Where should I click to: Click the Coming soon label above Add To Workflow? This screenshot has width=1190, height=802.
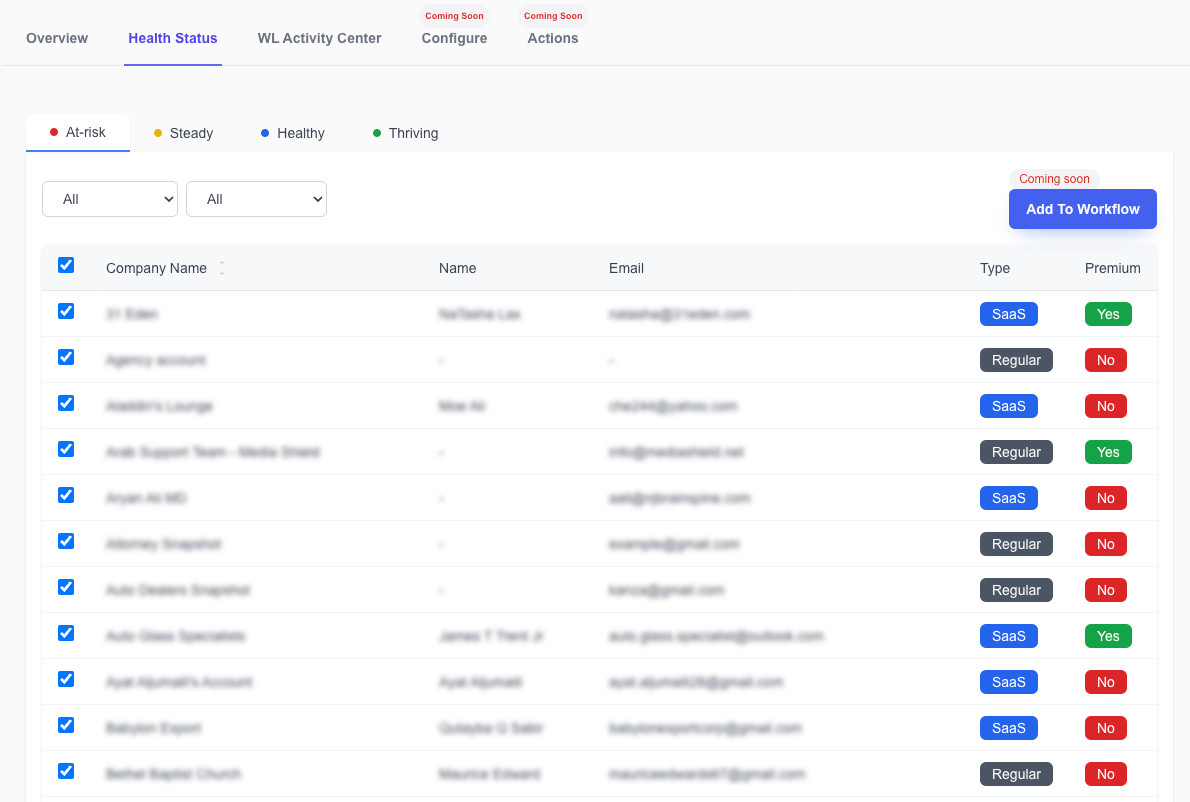pyautogui.click(x=1054, y=178)
